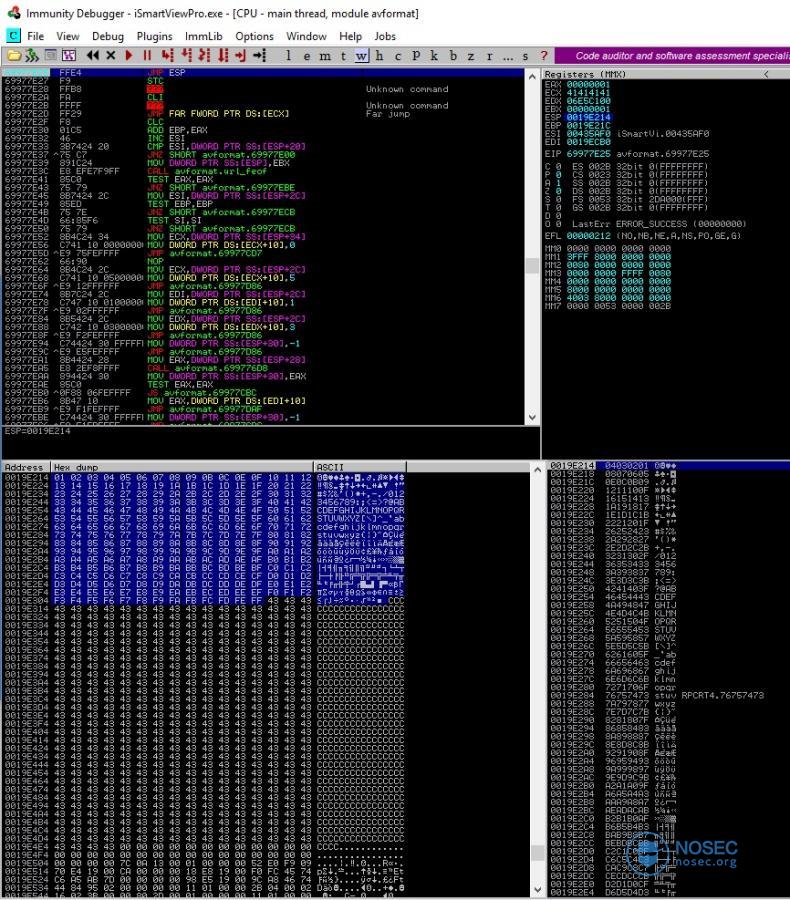Show Threads via t button

[343, 56]
